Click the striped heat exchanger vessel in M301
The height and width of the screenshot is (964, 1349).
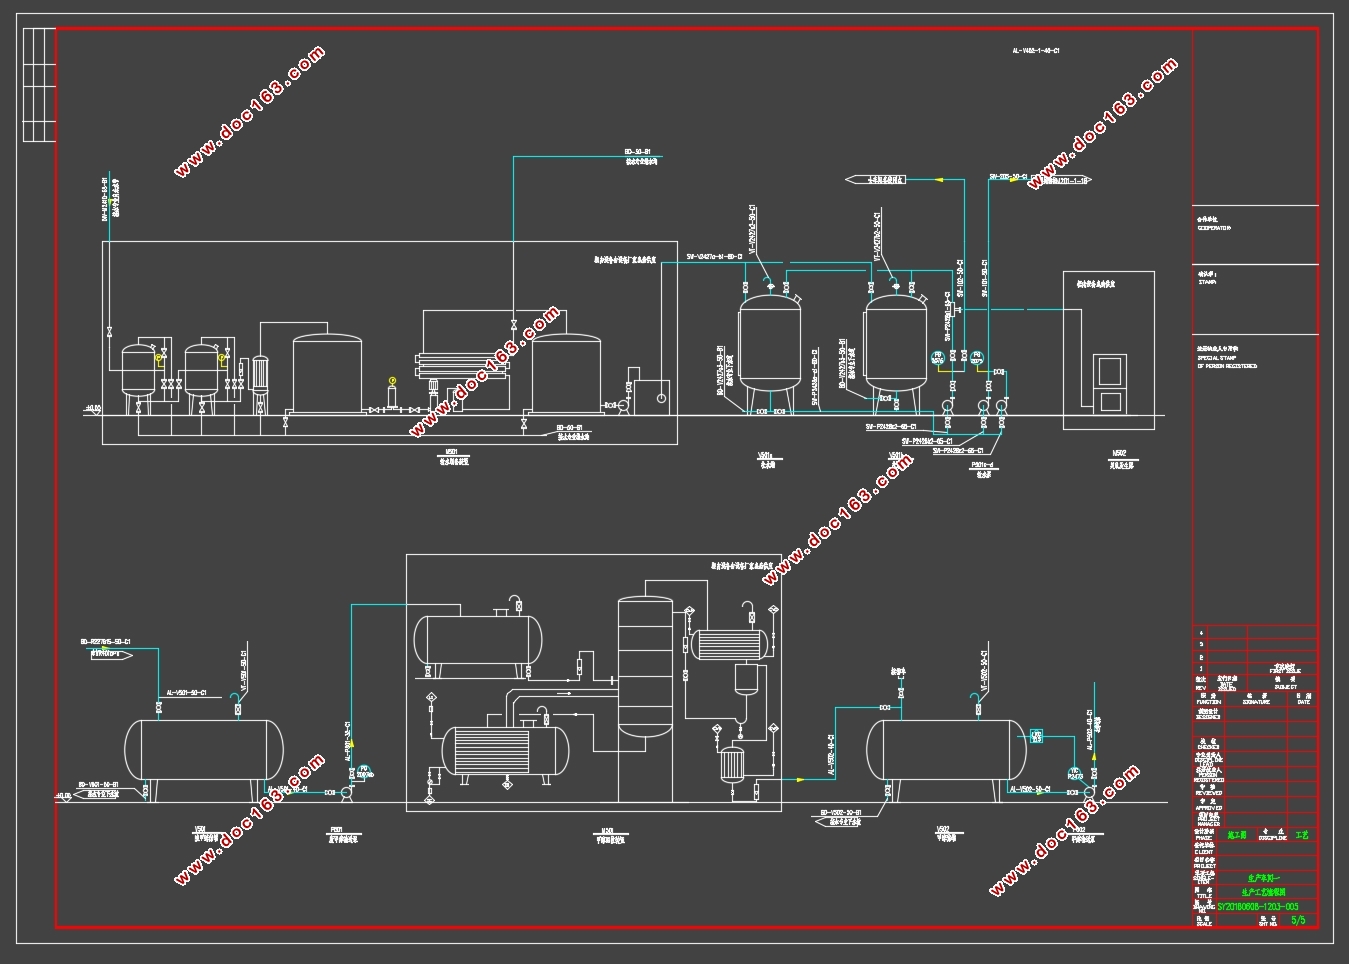(505, 752)
